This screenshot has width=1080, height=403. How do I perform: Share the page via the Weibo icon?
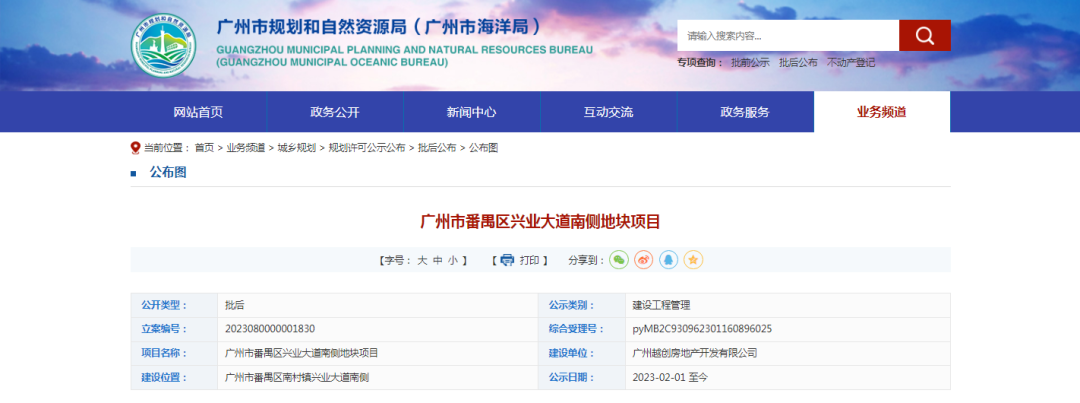tap(644, 260)
